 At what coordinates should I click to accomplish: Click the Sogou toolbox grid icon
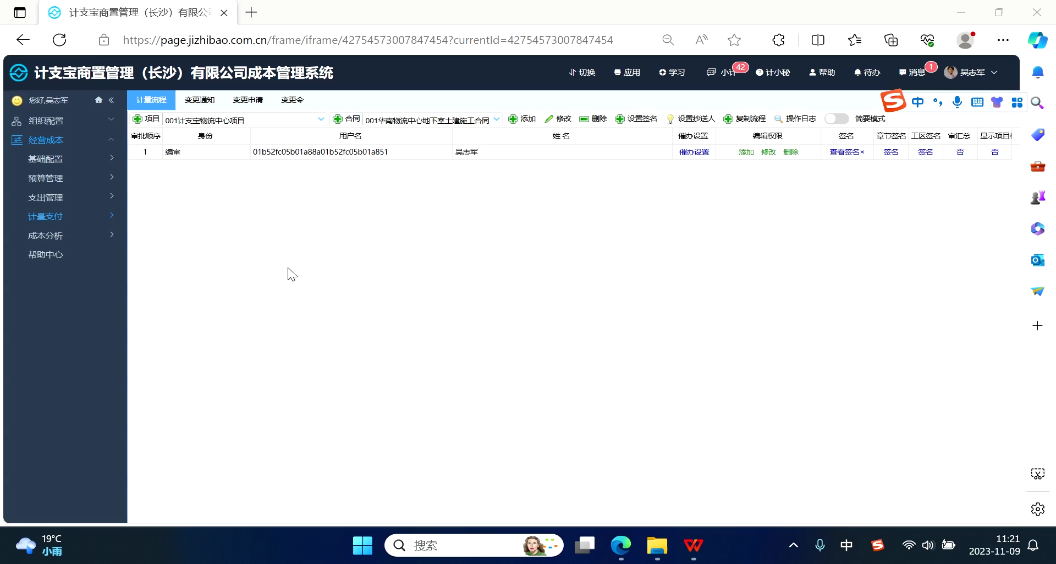(1017, 102)
